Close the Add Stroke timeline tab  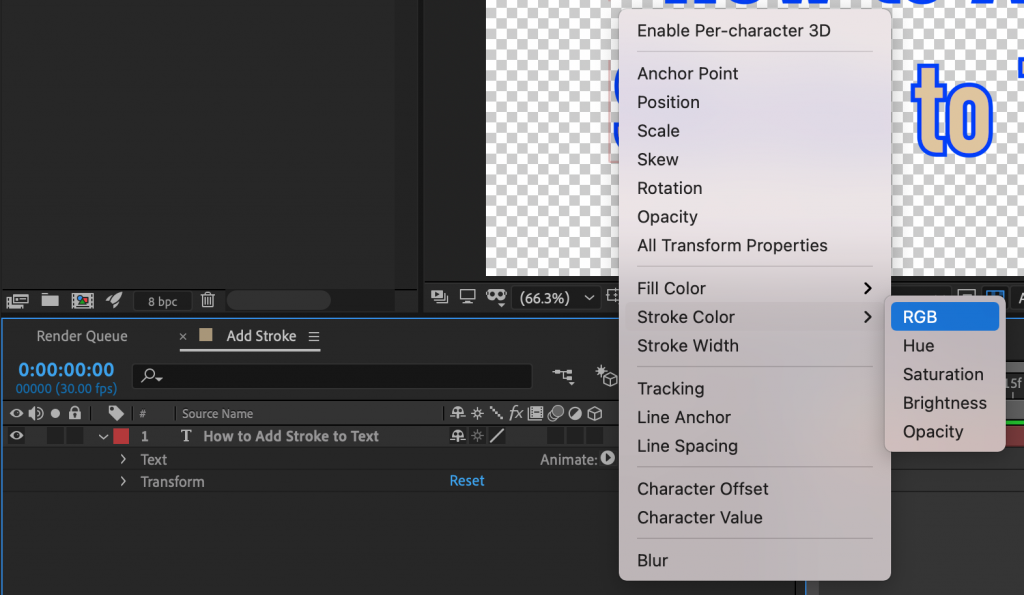(183, 336)
